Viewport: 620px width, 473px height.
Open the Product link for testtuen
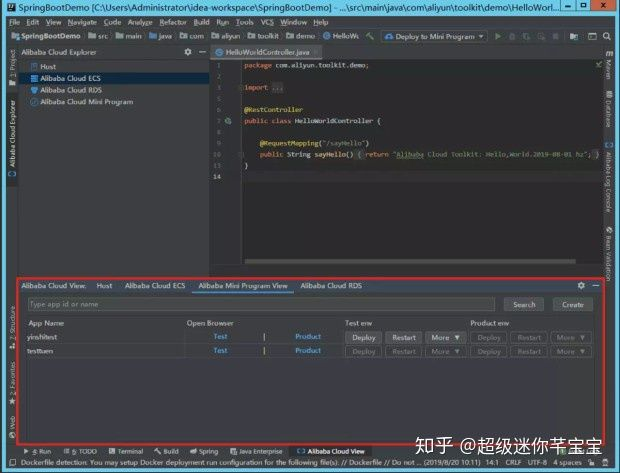pyautogui.click(x=308, y=351)
